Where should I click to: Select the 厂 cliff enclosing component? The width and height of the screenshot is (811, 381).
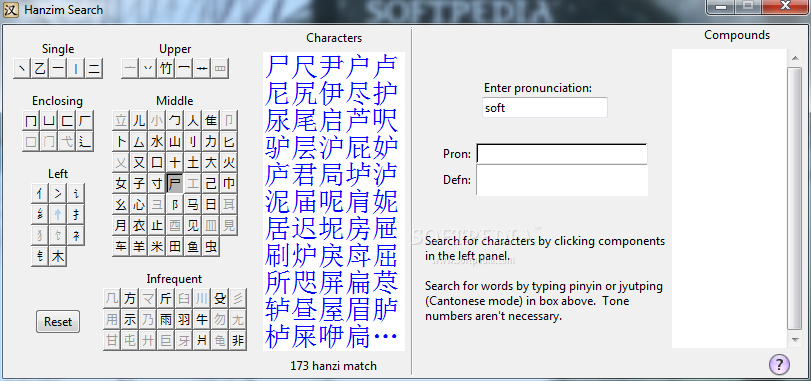point(85,121)
